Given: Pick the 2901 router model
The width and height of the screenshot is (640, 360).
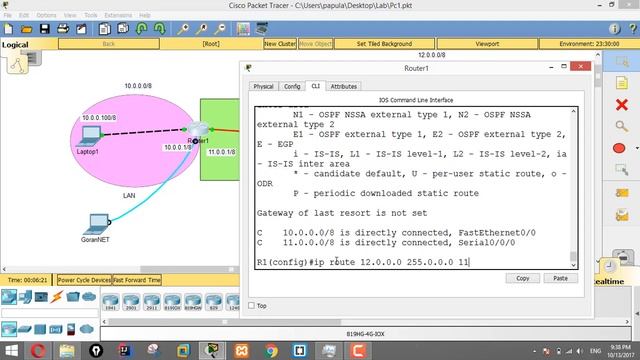Looking at the screenshot, I should click(131, 302).
